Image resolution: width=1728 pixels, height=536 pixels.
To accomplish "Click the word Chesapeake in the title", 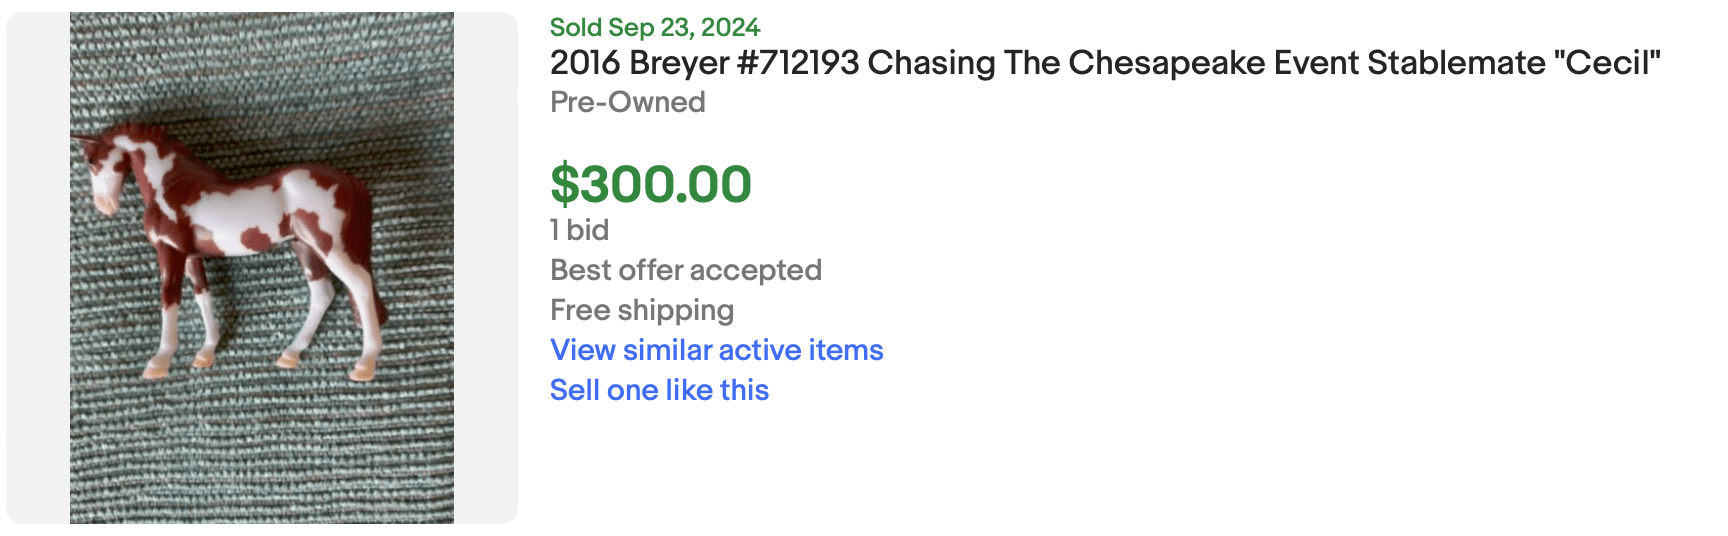I will (1167, 63).
